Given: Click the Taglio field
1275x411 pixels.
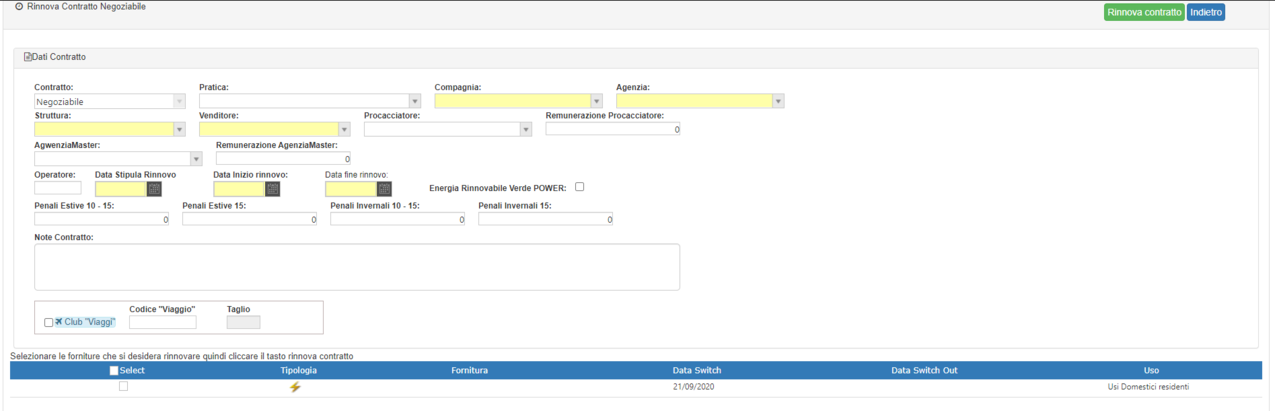Looking at the screenshot, I should (x=244, y=322).
